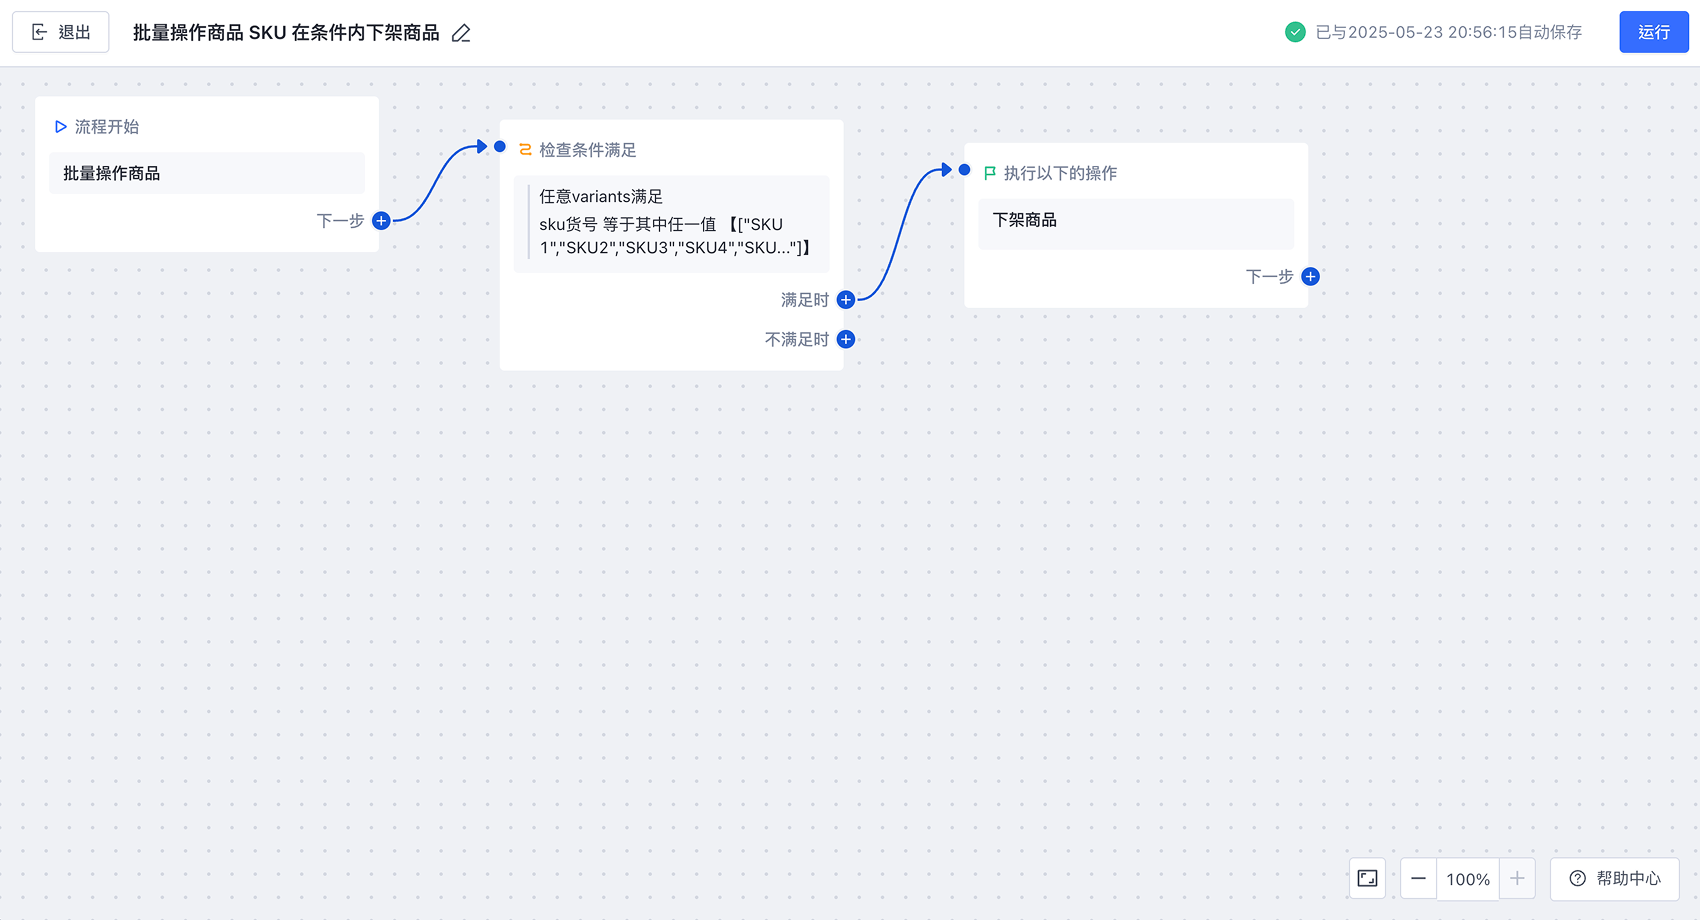This screenshot has height=920, width=1700.
Task: Click workflow title 批量操作商品 SKU 在条件内下架商品
Action: 286,33
